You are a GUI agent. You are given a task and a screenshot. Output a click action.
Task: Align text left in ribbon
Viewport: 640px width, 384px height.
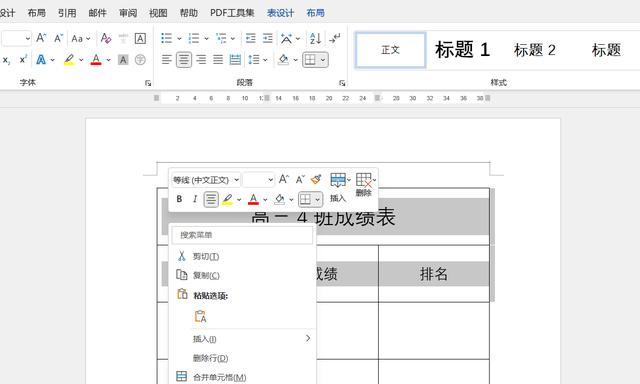pos(167,60)
